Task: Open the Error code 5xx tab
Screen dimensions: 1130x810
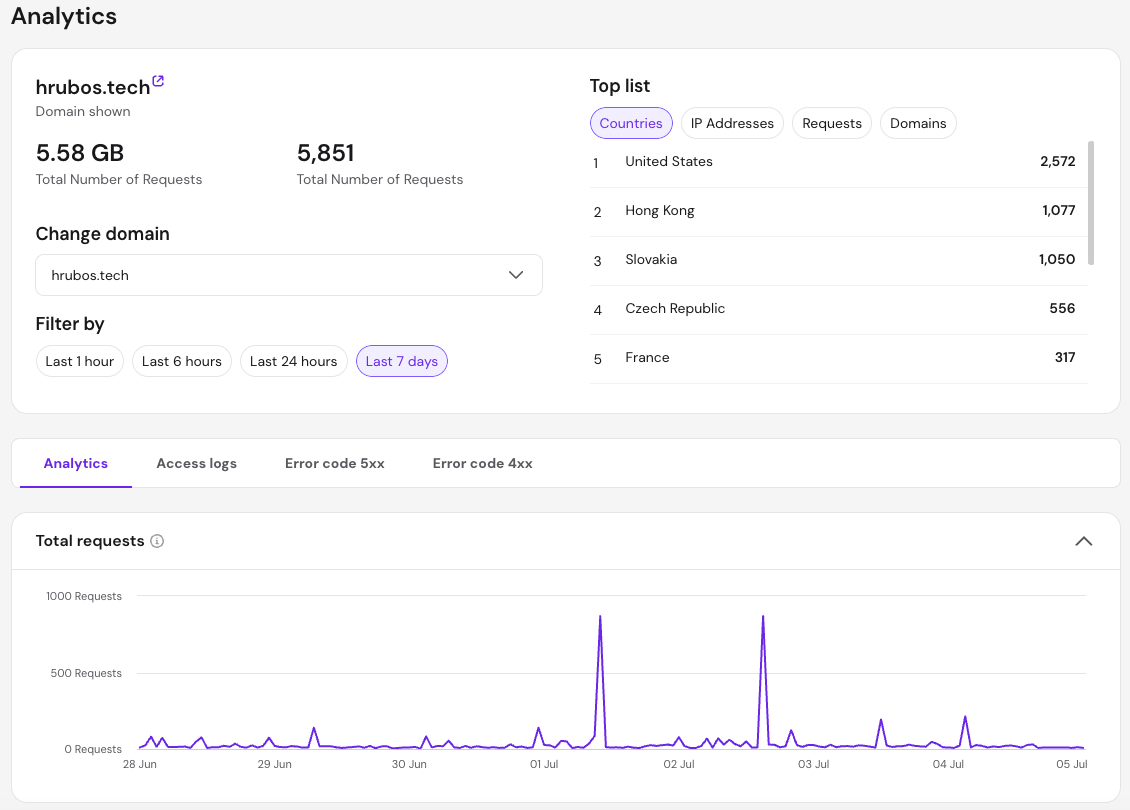Action: pos(334,463)
